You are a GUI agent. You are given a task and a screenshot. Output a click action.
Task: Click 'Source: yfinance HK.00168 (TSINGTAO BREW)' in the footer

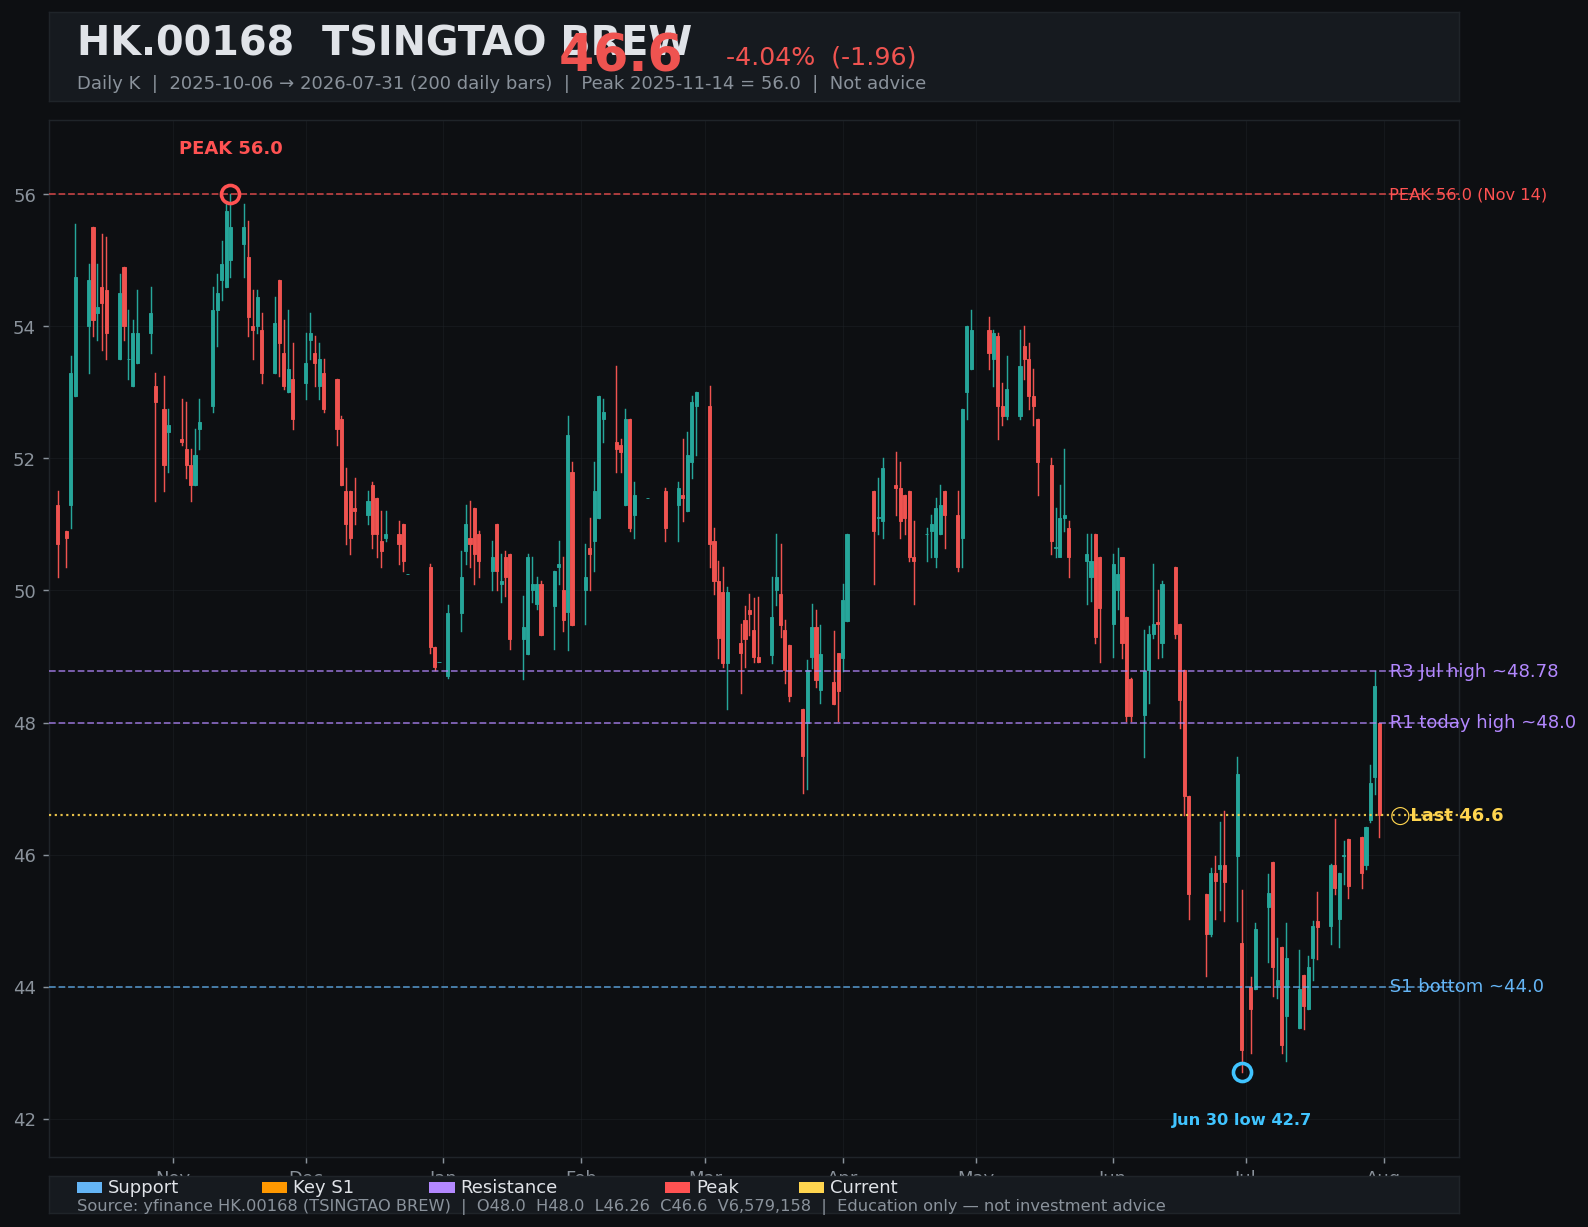[x=264, y=1206]
